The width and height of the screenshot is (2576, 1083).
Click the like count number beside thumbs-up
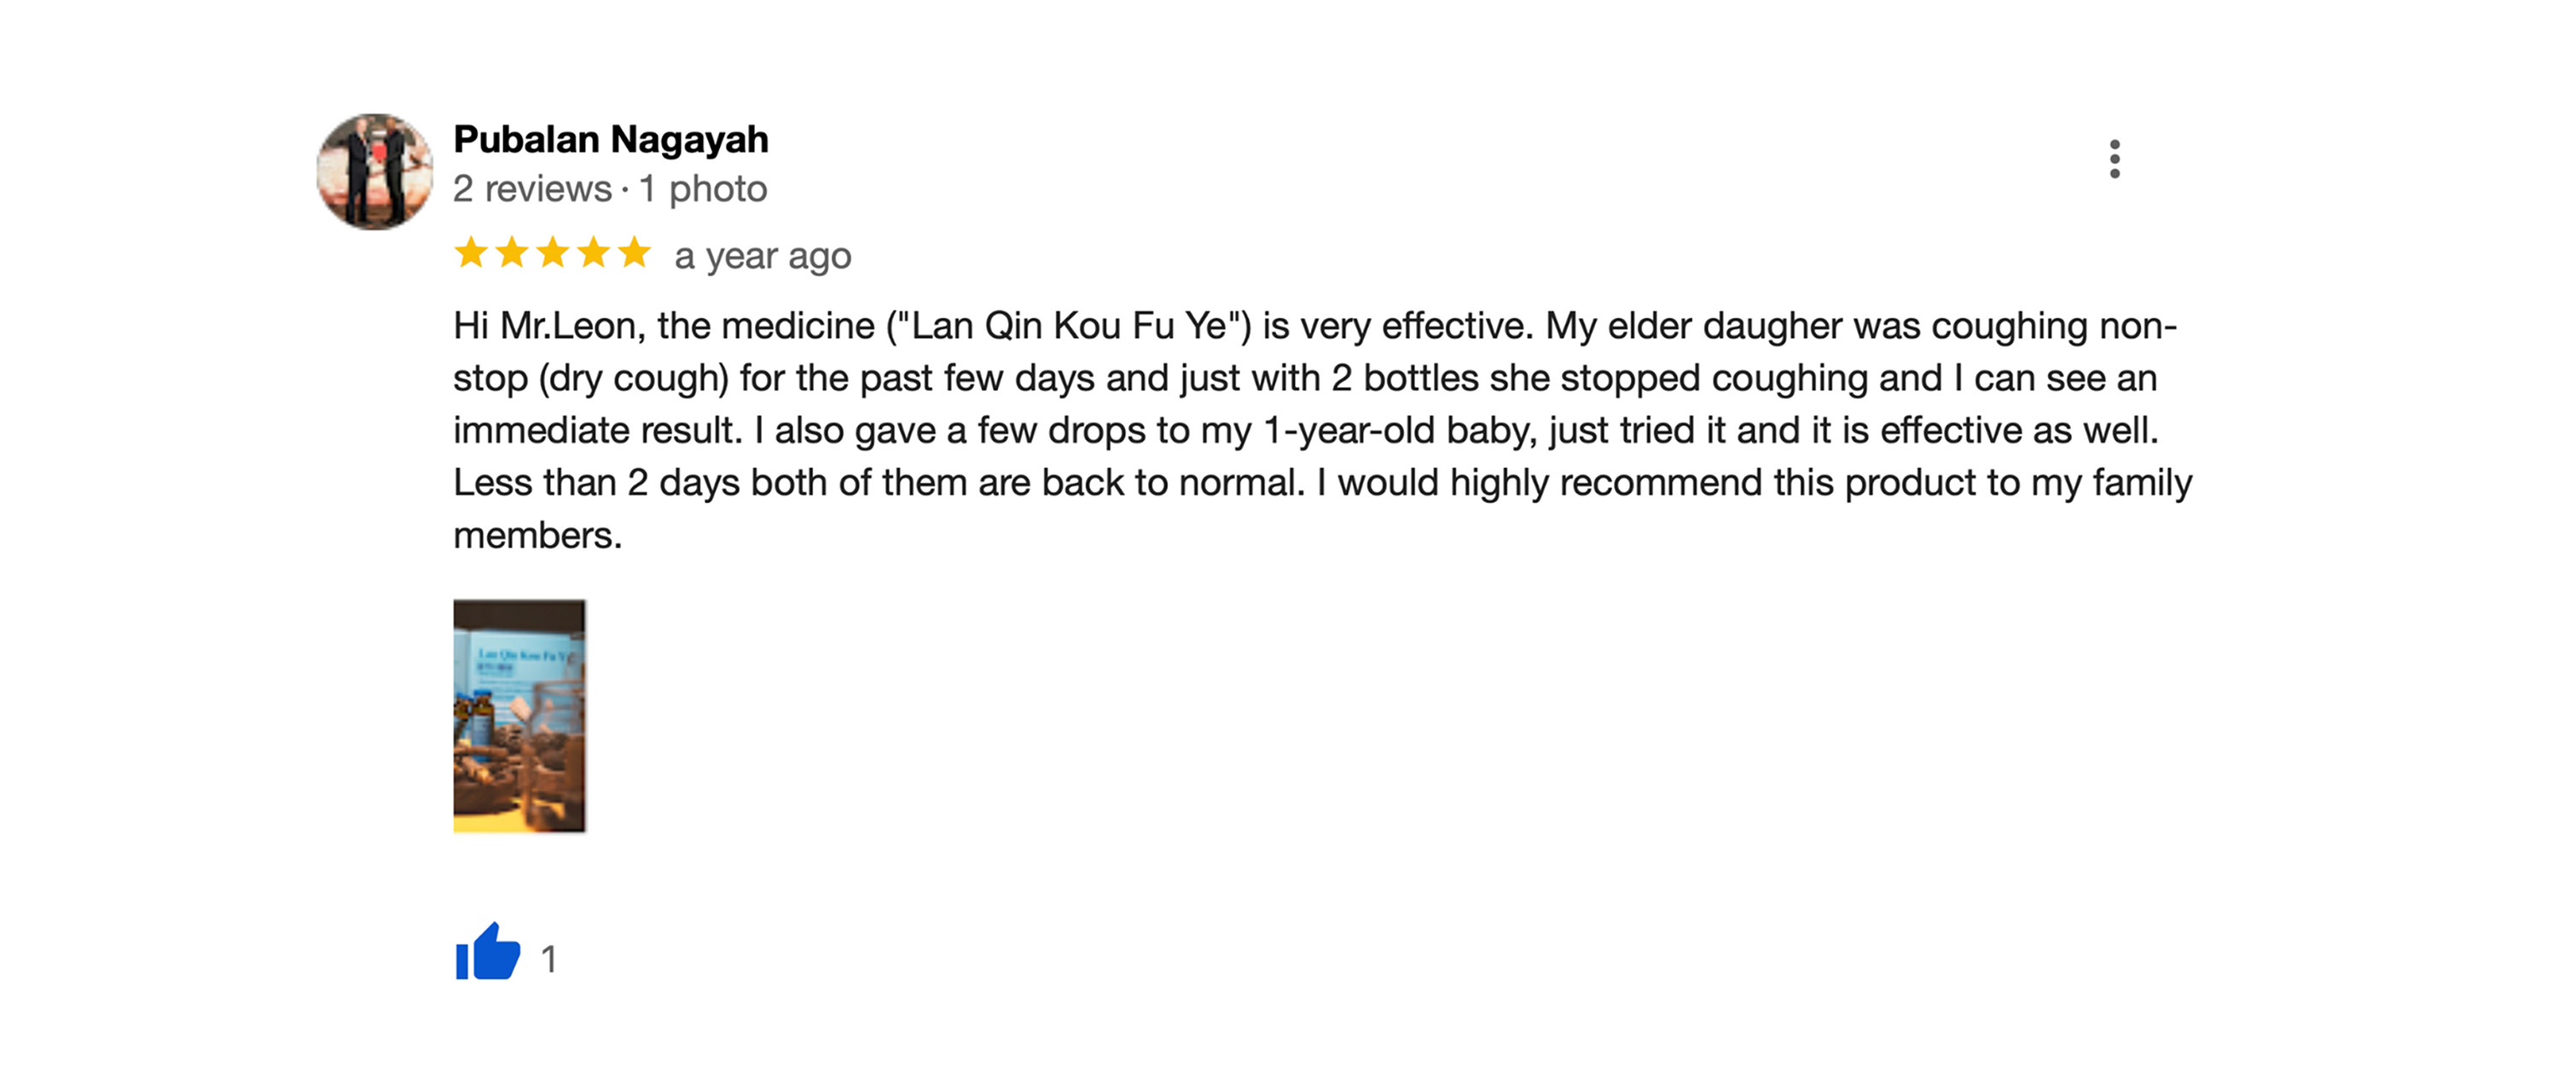(x=549, y=959)
